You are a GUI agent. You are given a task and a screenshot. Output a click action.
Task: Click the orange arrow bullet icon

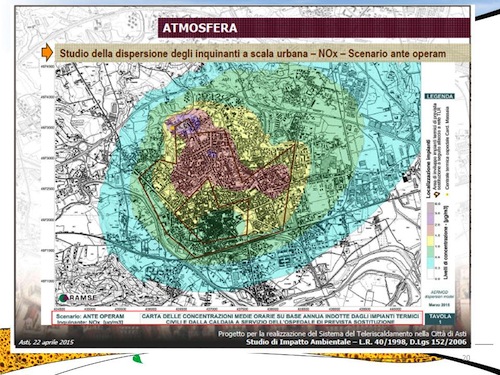coord(47,53)
